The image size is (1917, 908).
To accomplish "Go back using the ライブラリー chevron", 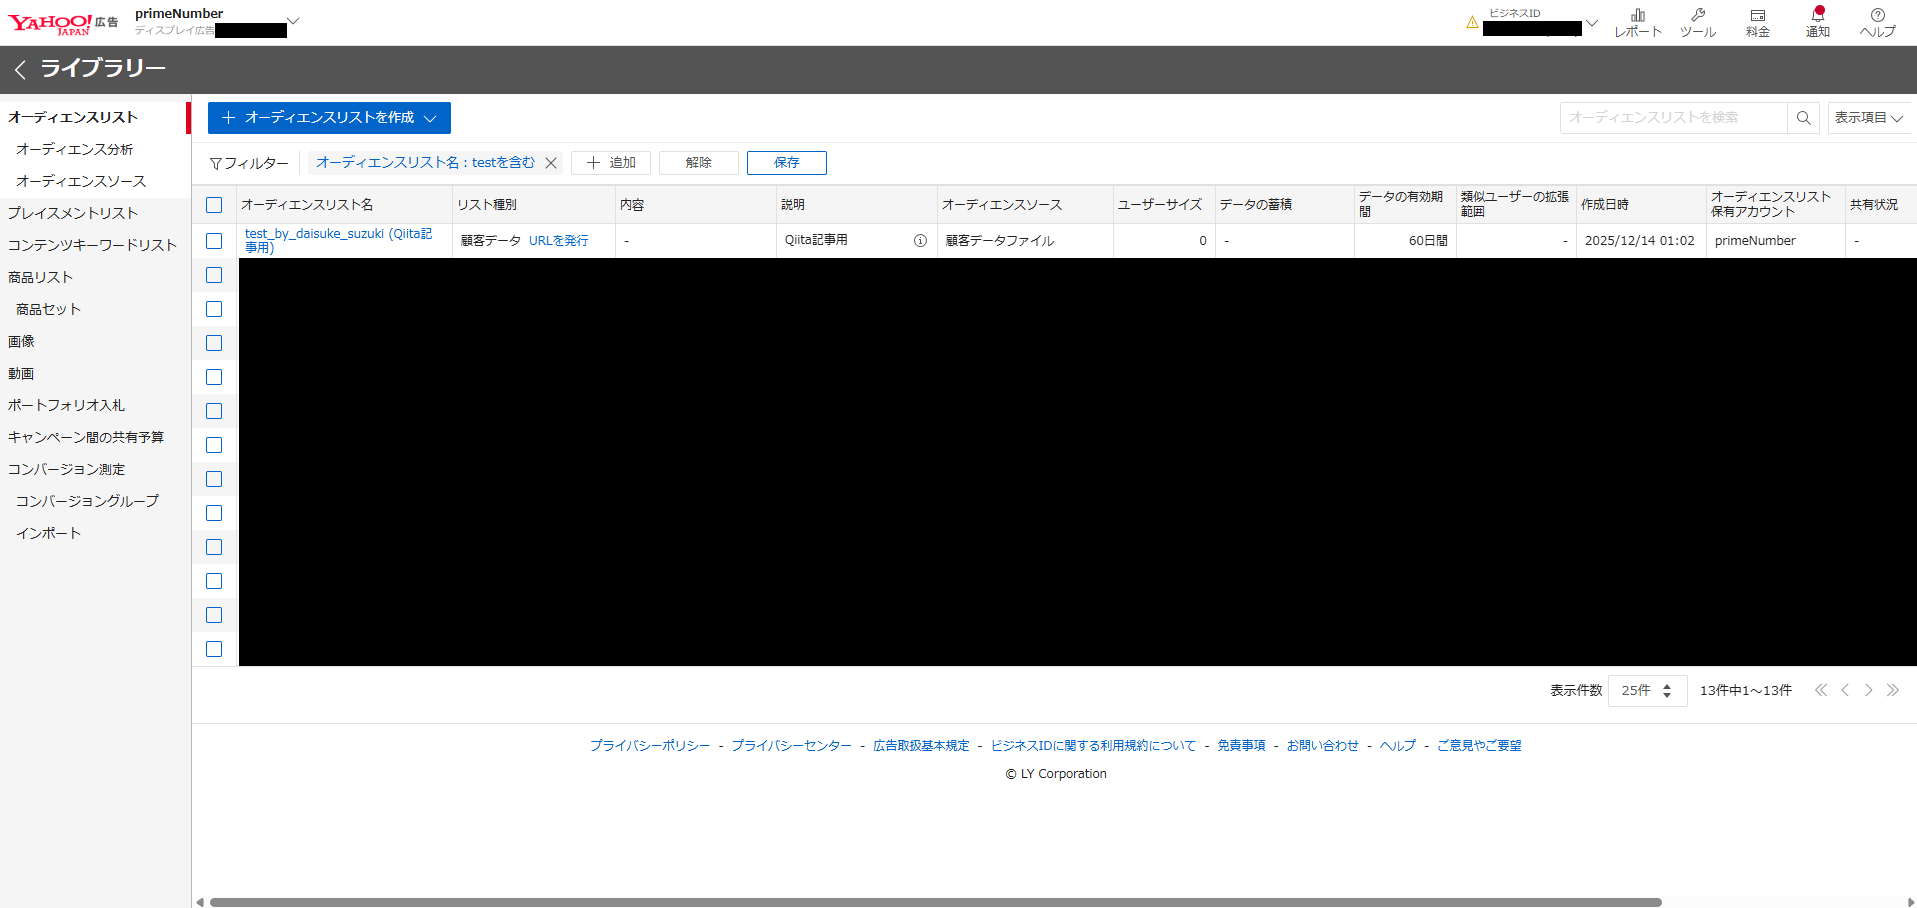I will pyautogui.click(x=20, y=69).
